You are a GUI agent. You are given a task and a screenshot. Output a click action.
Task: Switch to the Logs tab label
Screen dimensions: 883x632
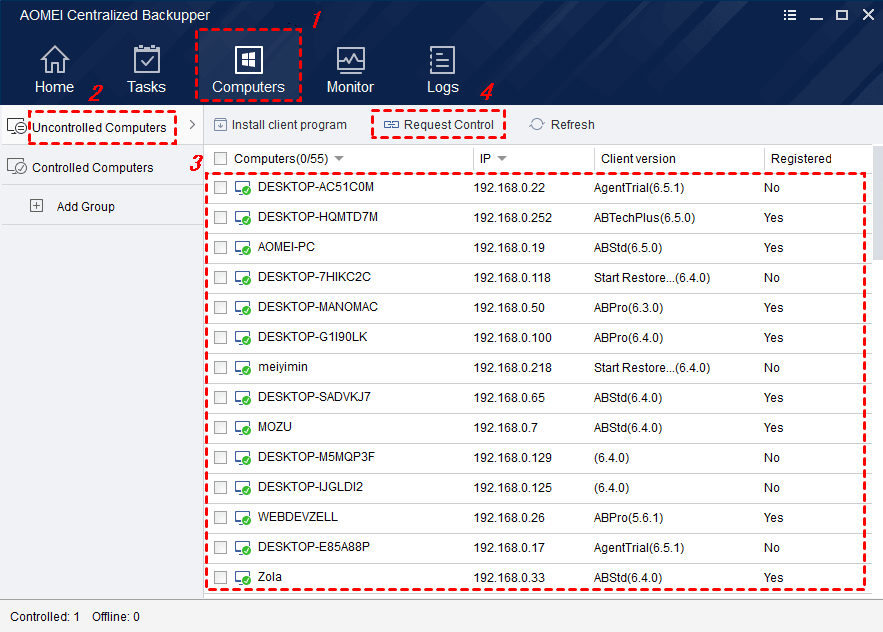(443, 87)
